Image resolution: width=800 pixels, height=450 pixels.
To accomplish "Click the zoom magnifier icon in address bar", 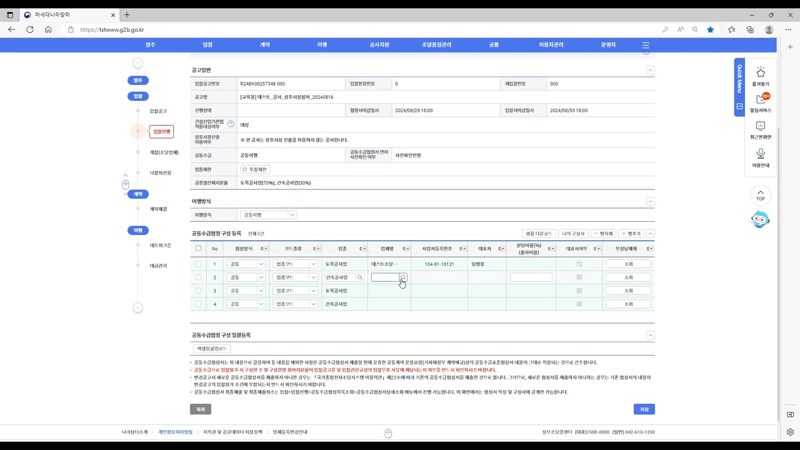I will (695, 30).
